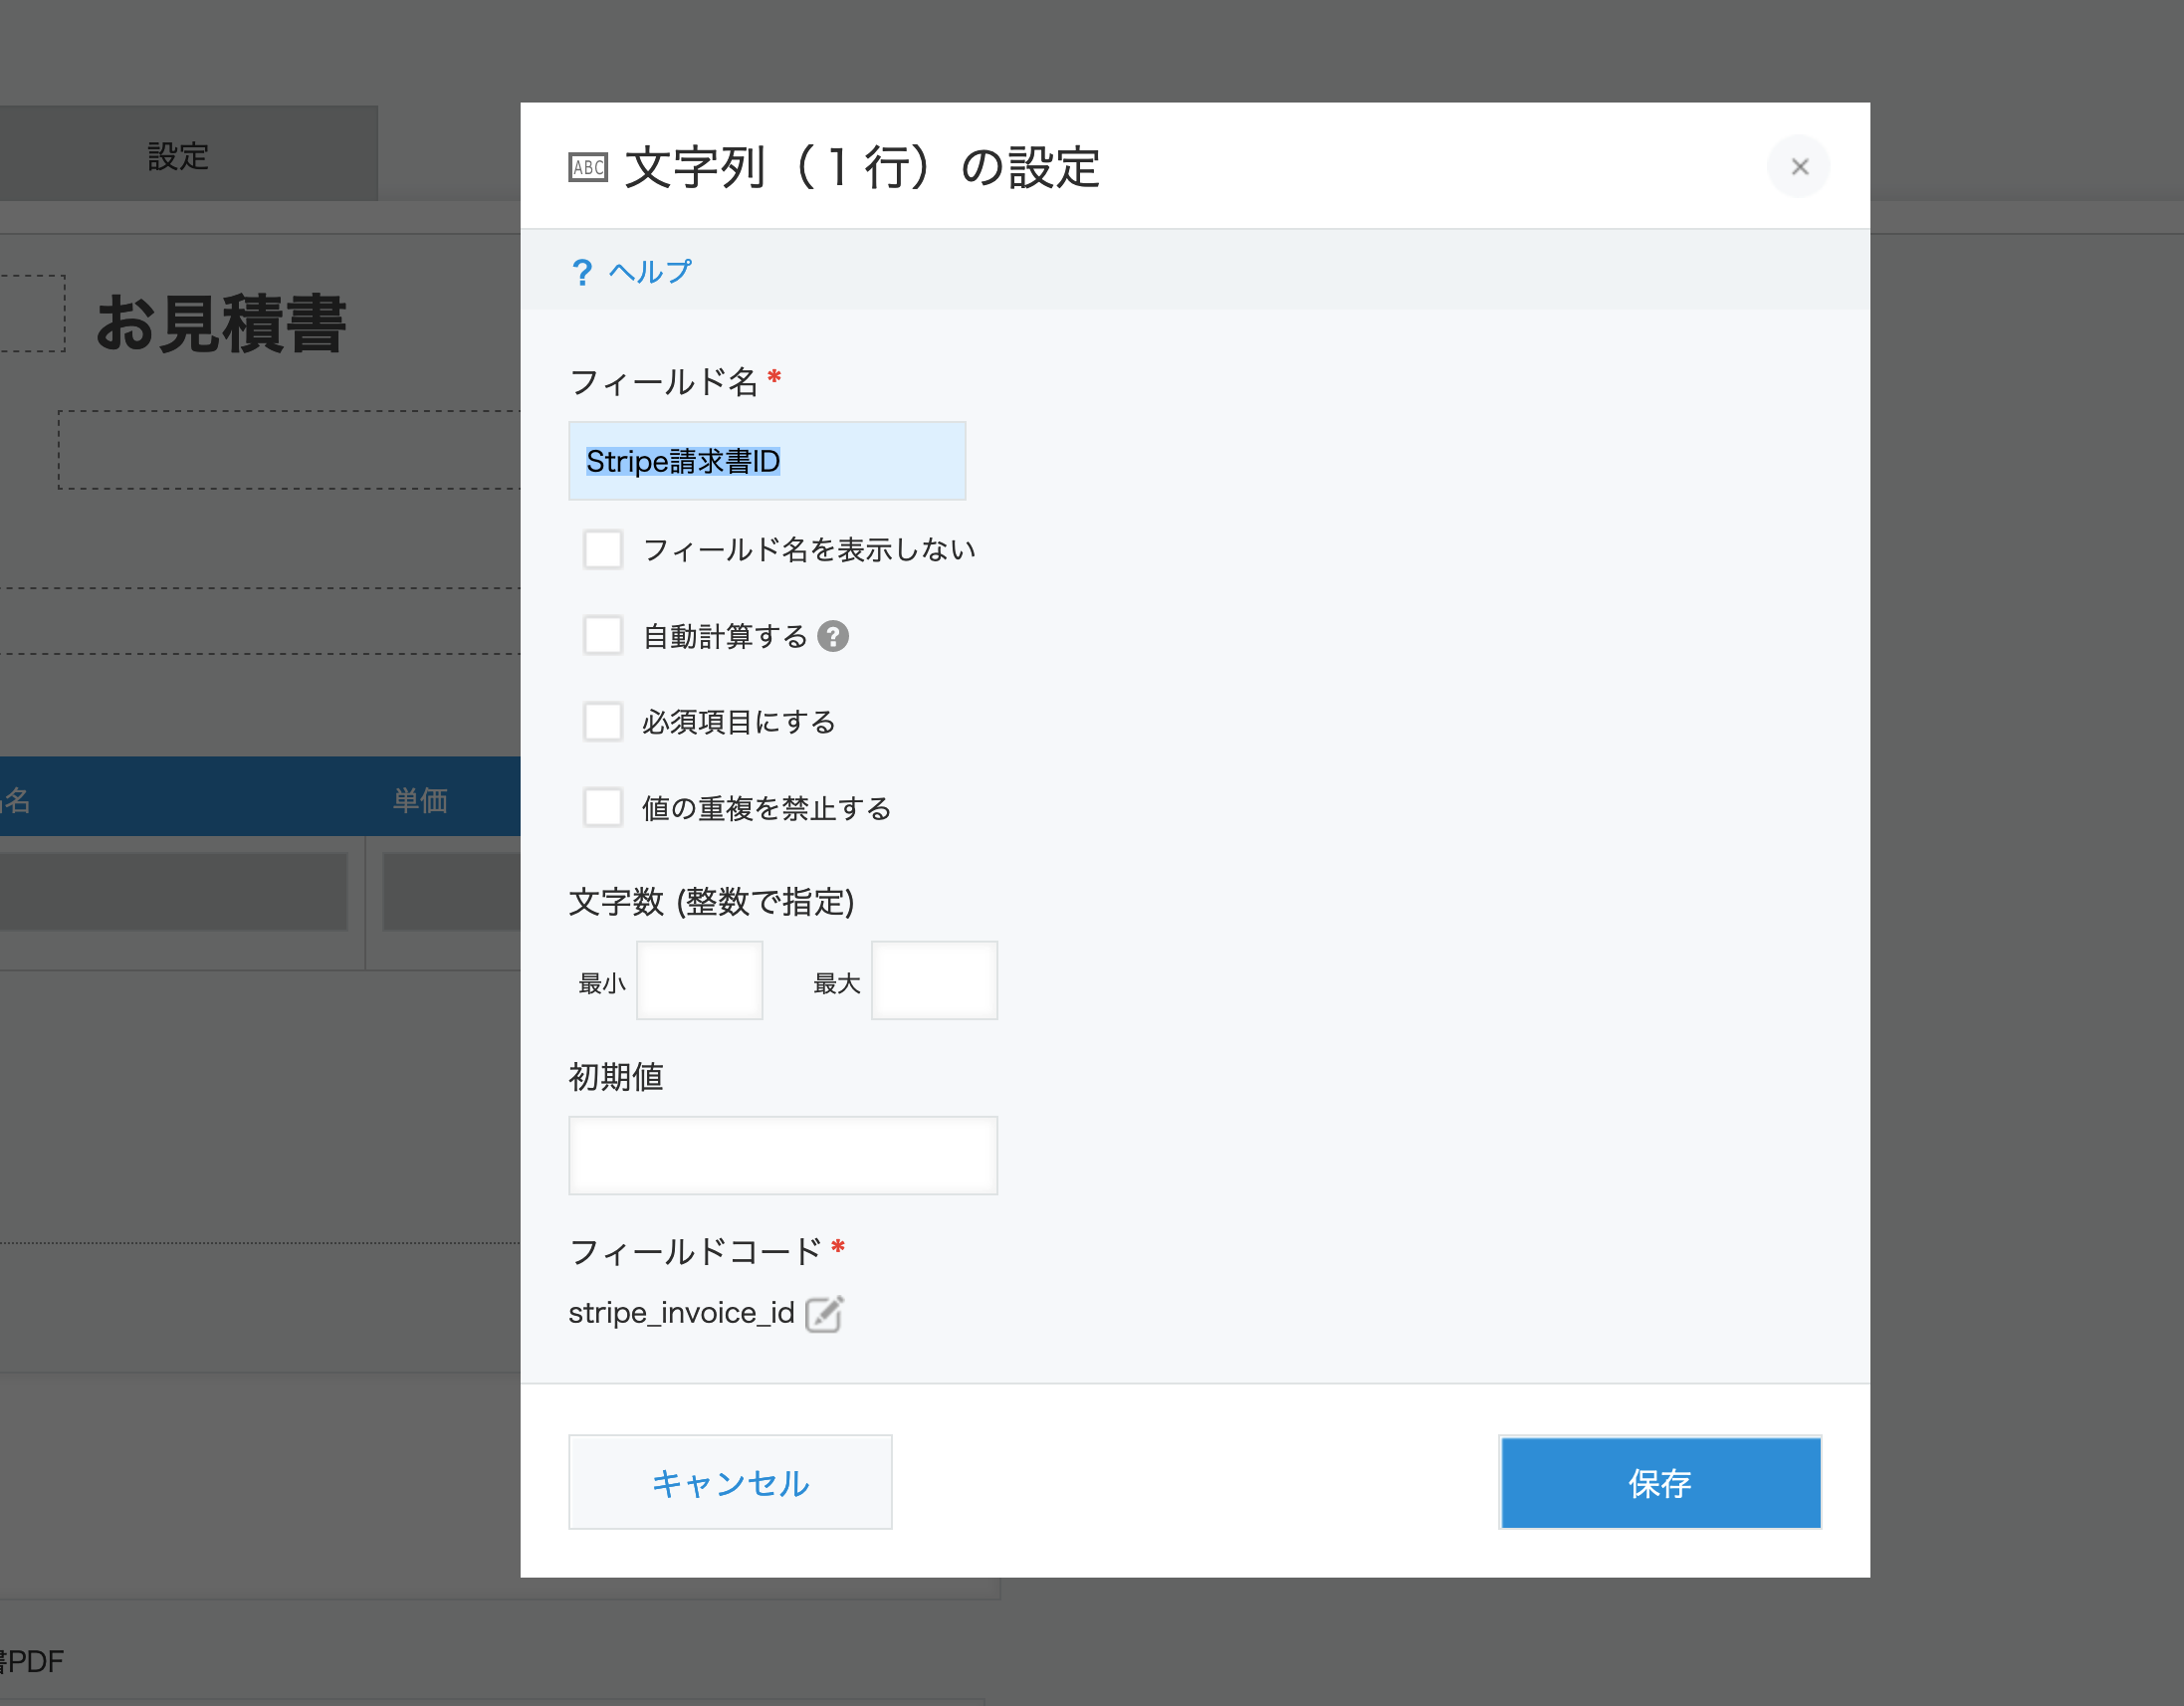
Task: Edit the field code with the pencil icon
Action: tap(824, 1313)
